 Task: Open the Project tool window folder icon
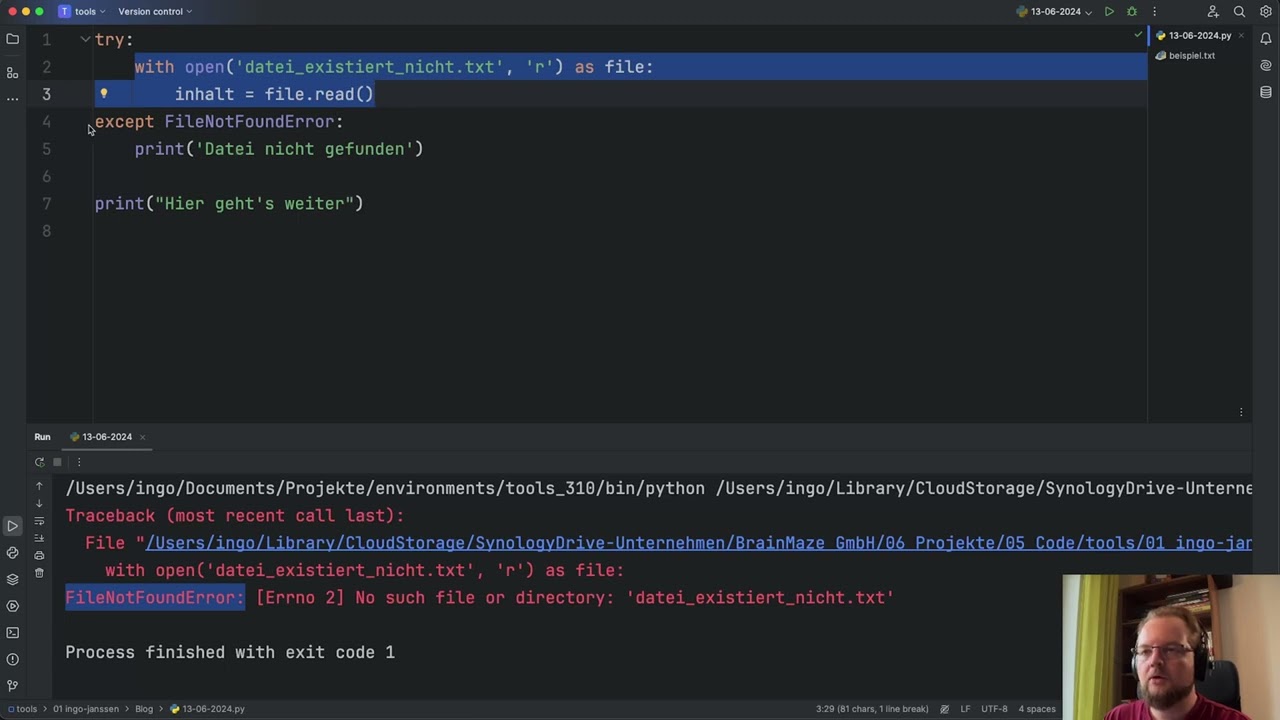tap(12, 39)
